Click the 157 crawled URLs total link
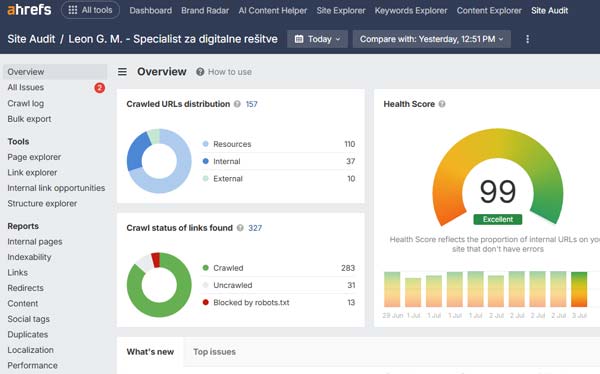 tap(251, 104)
